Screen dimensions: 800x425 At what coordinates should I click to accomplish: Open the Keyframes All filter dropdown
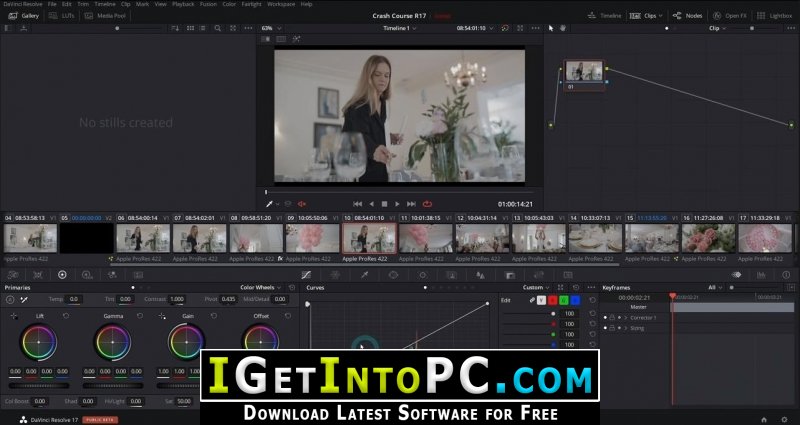point(715,288)
